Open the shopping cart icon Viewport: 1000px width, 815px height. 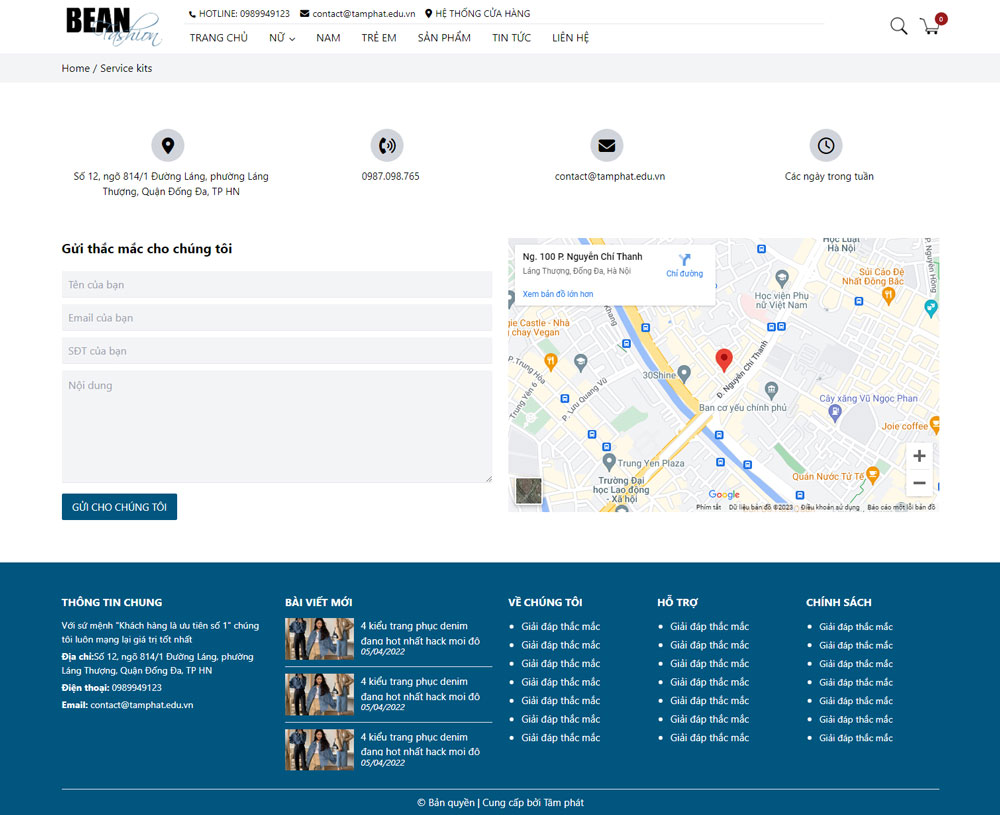tap(931, 26)
